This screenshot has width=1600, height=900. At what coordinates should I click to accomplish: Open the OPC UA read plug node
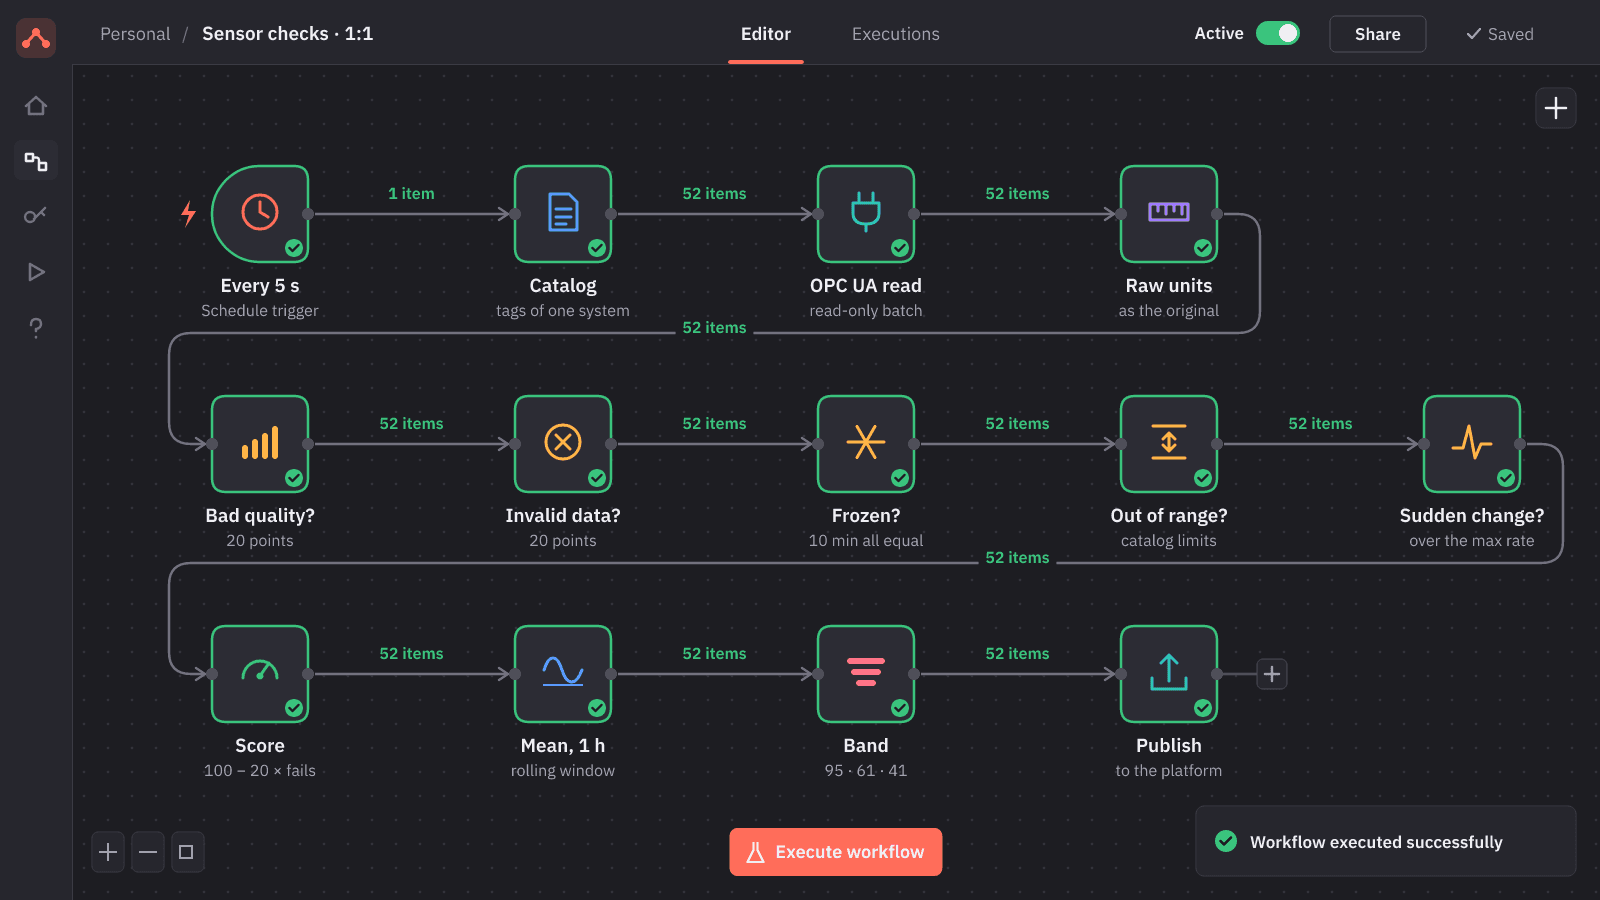[866, 214]
